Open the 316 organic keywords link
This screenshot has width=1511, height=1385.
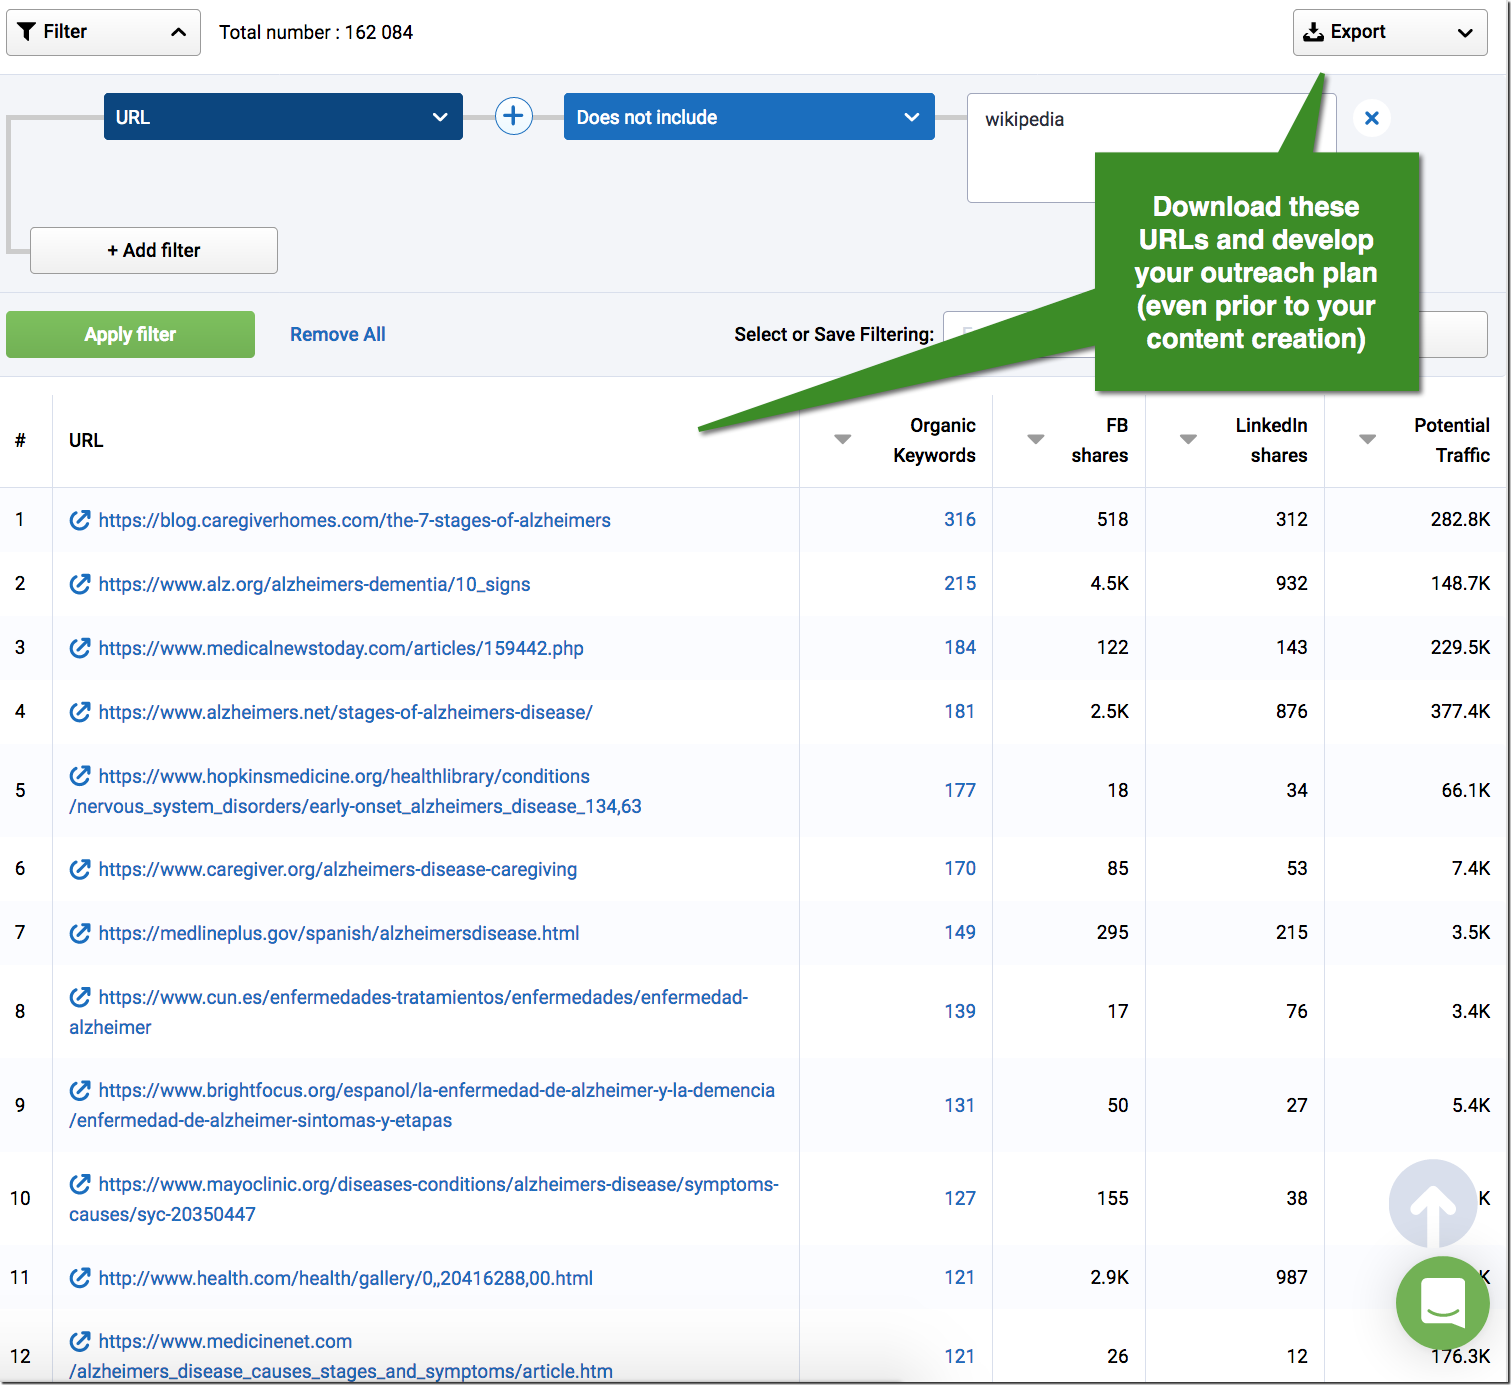(x=960, y=519)
